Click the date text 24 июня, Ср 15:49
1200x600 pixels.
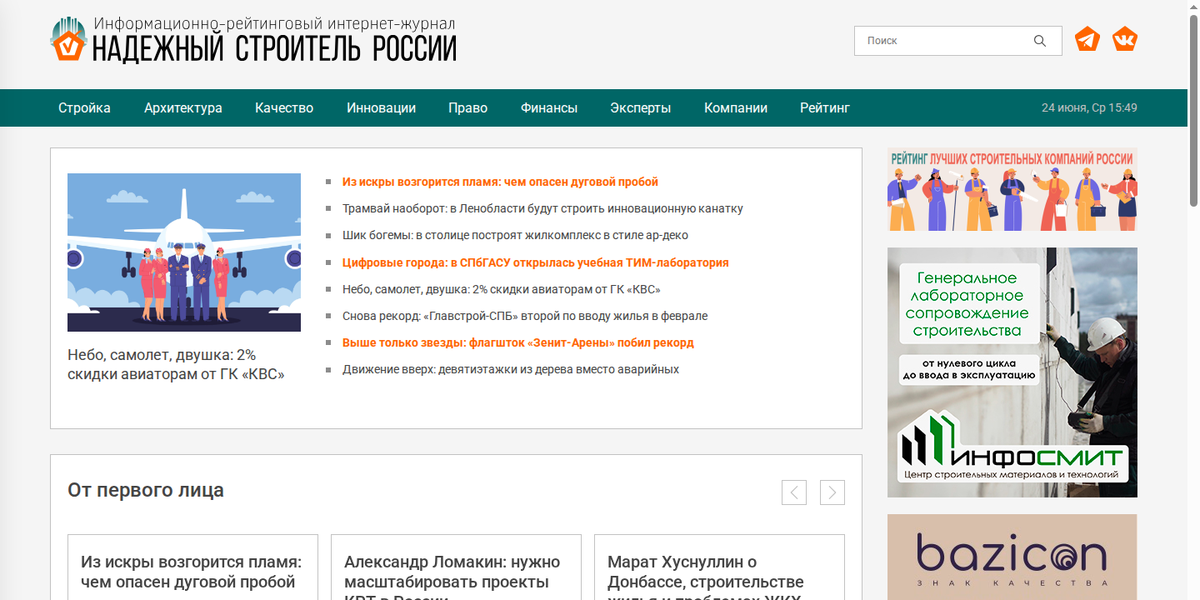tap(1089, 108)
